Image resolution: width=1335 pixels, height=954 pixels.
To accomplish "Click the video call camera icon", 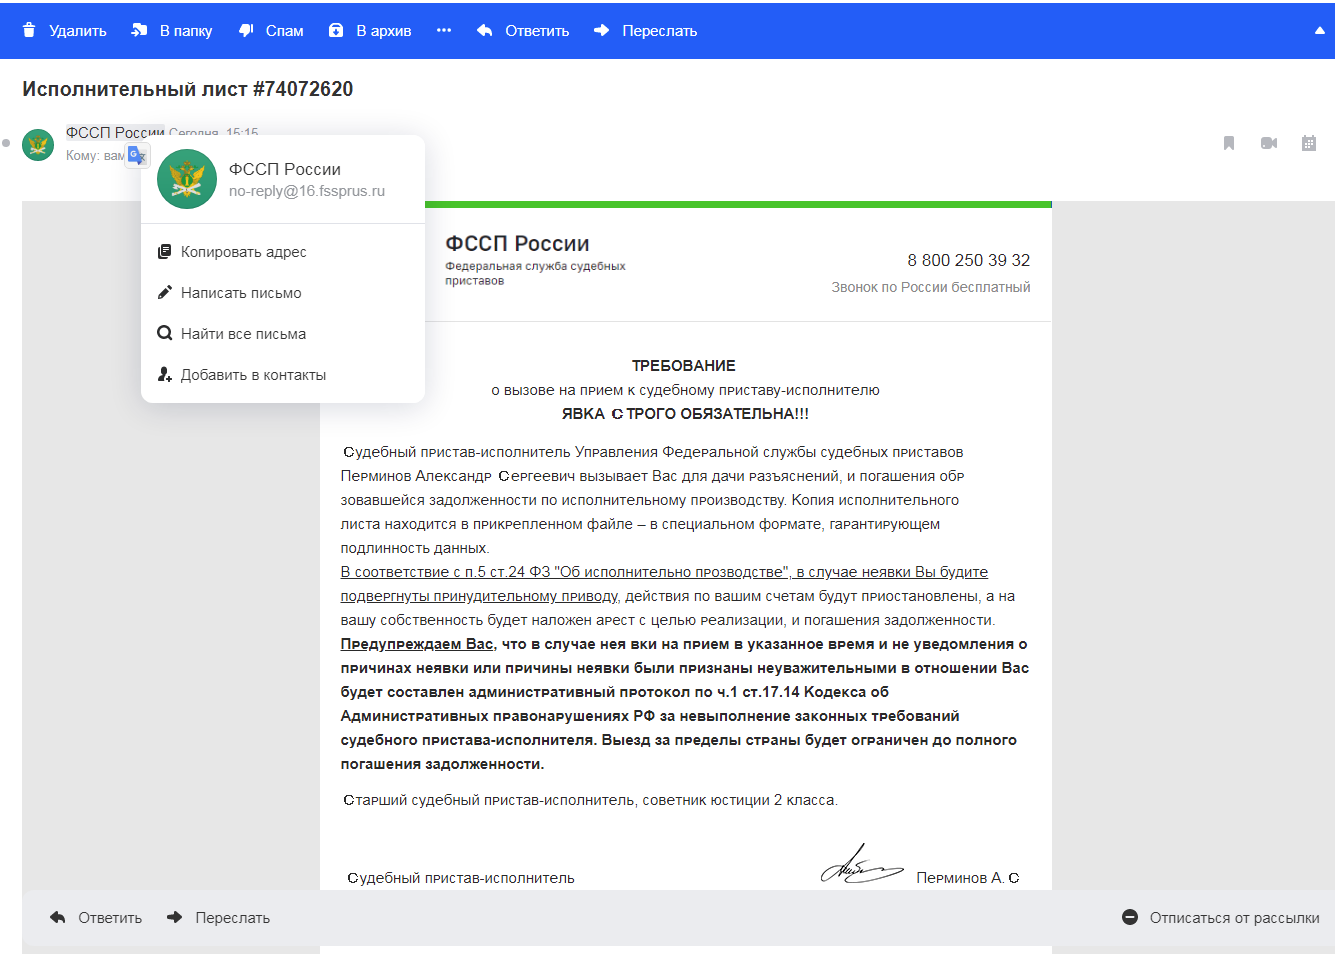I will coord(1269,143).
